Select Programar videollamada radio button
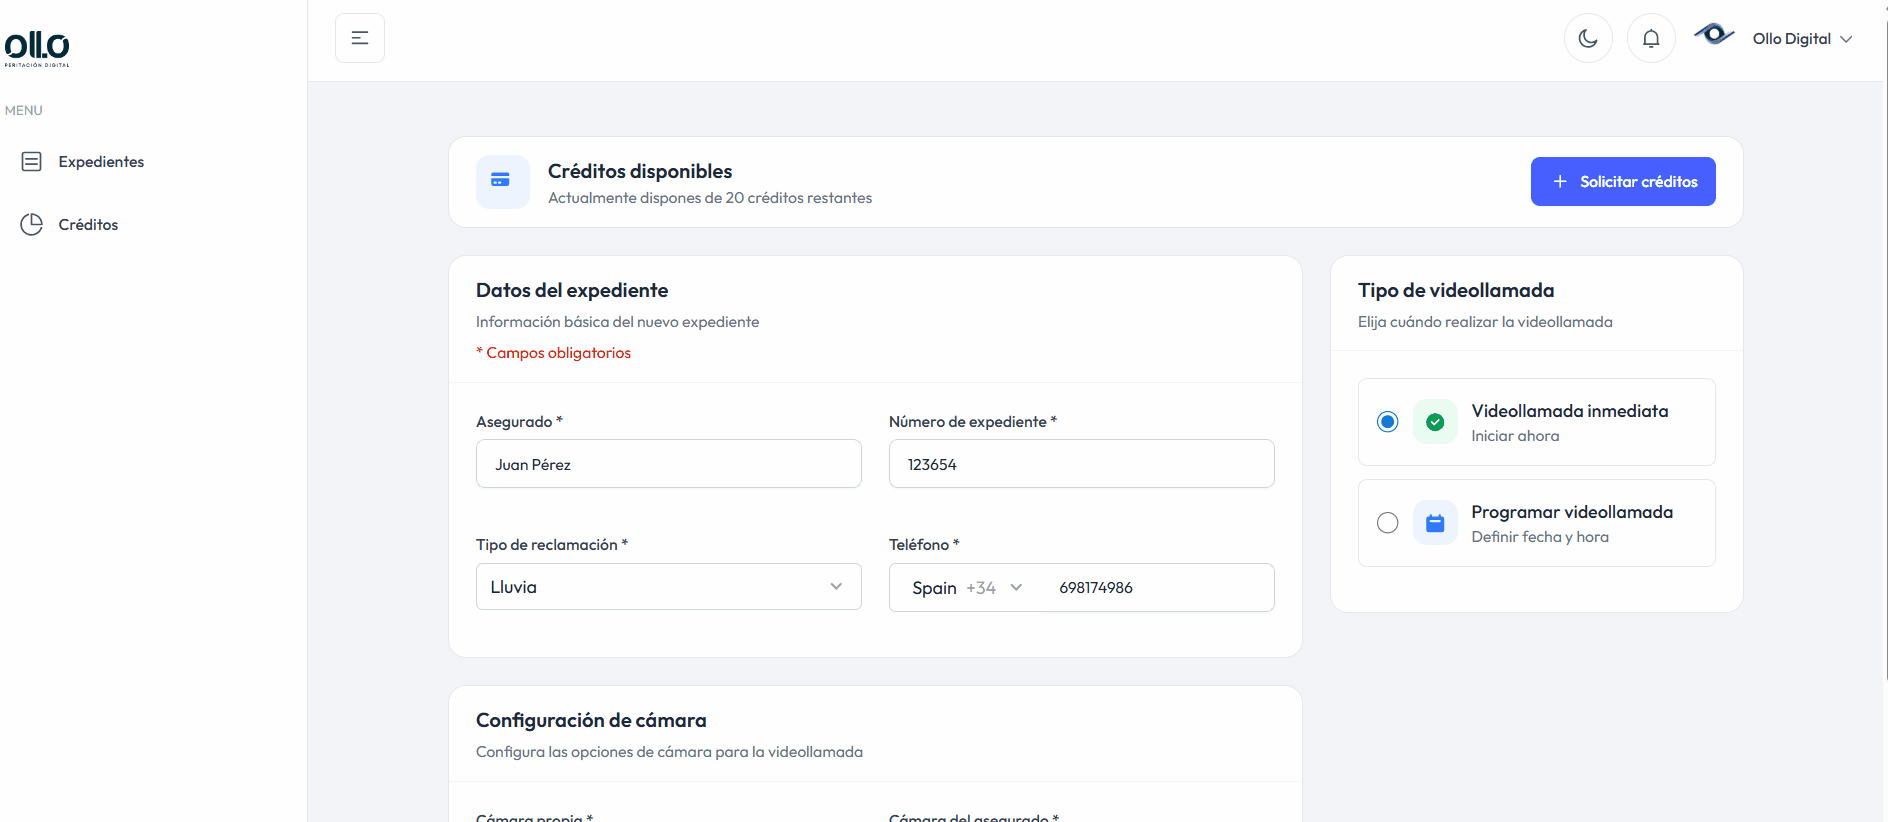 click(x=1387, y=523)
